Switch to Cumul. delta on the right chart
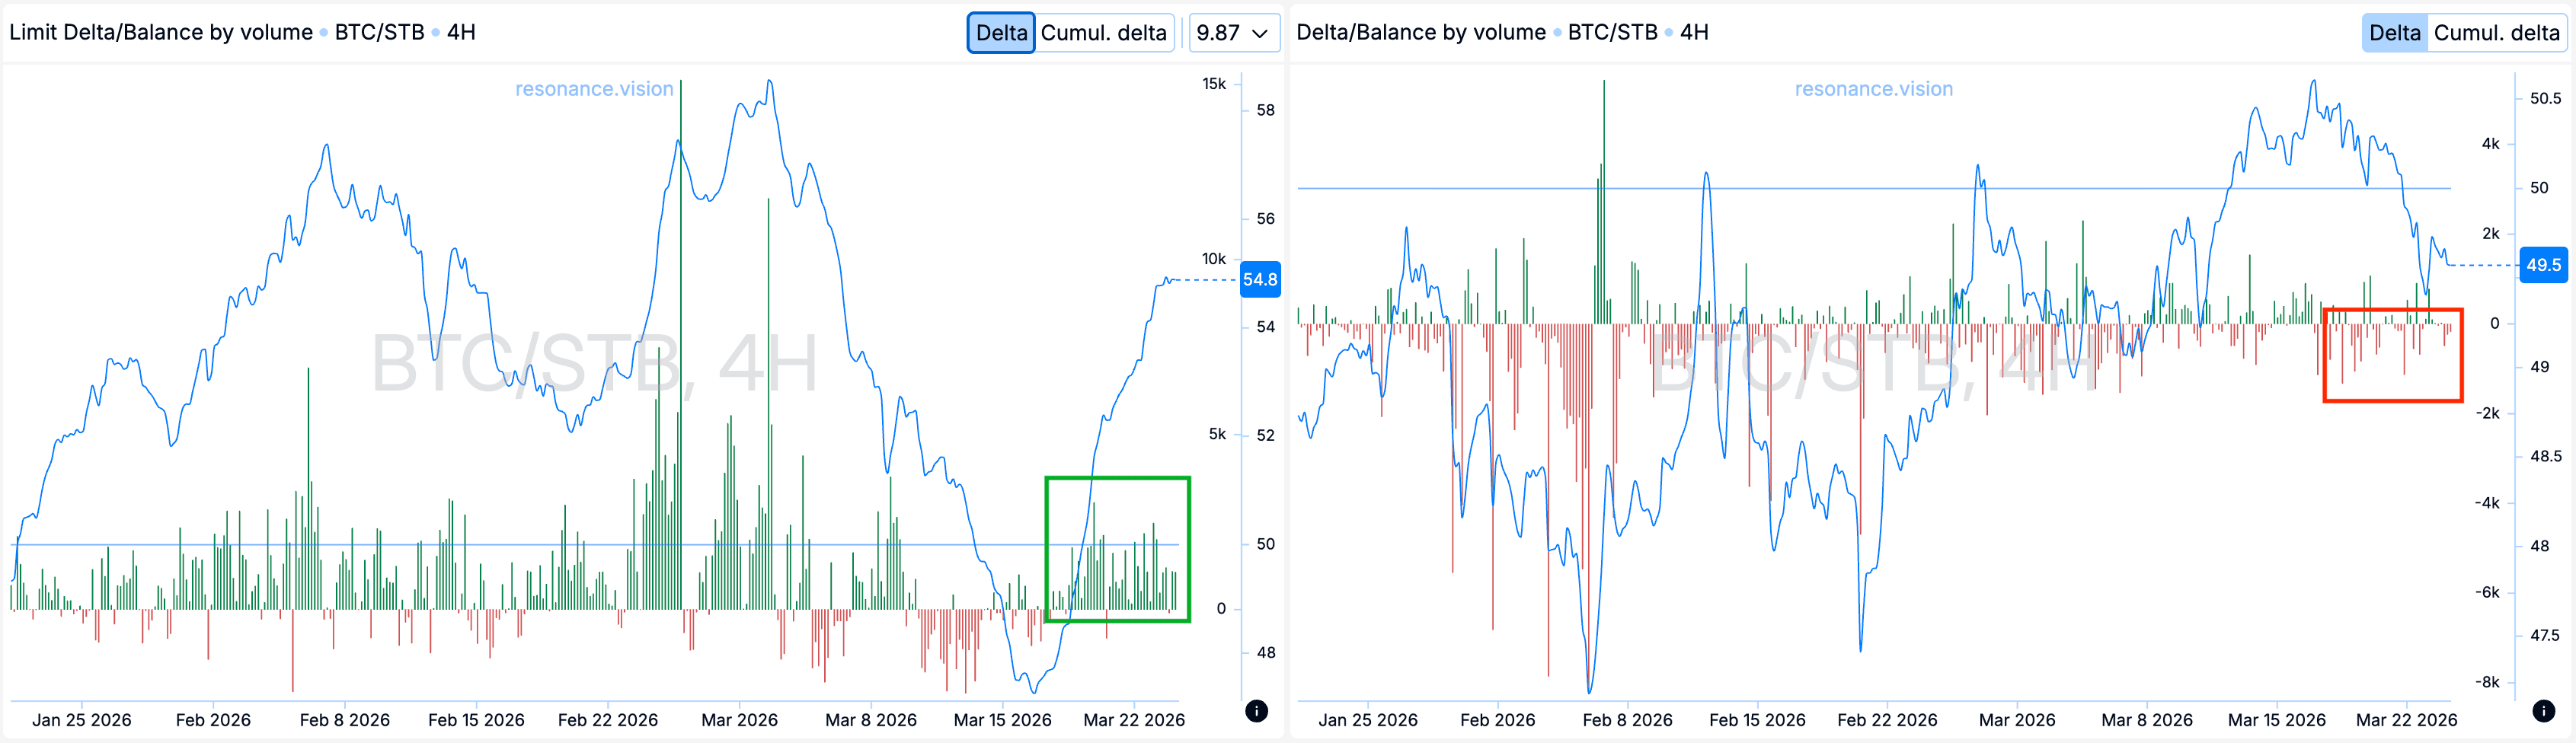Image resolution: width=2576 pixels, height=743 pixels. click(2498, 32)
